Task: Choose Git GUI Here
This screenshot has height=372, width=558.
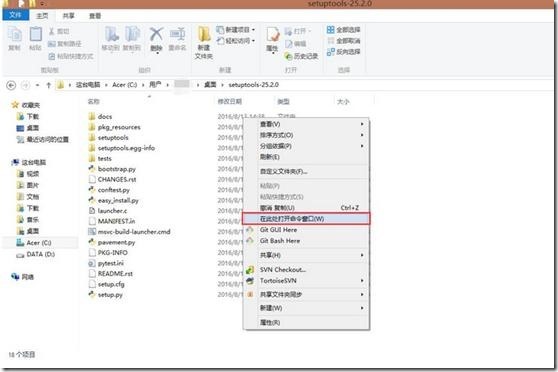Action: [x=306, y=230]
